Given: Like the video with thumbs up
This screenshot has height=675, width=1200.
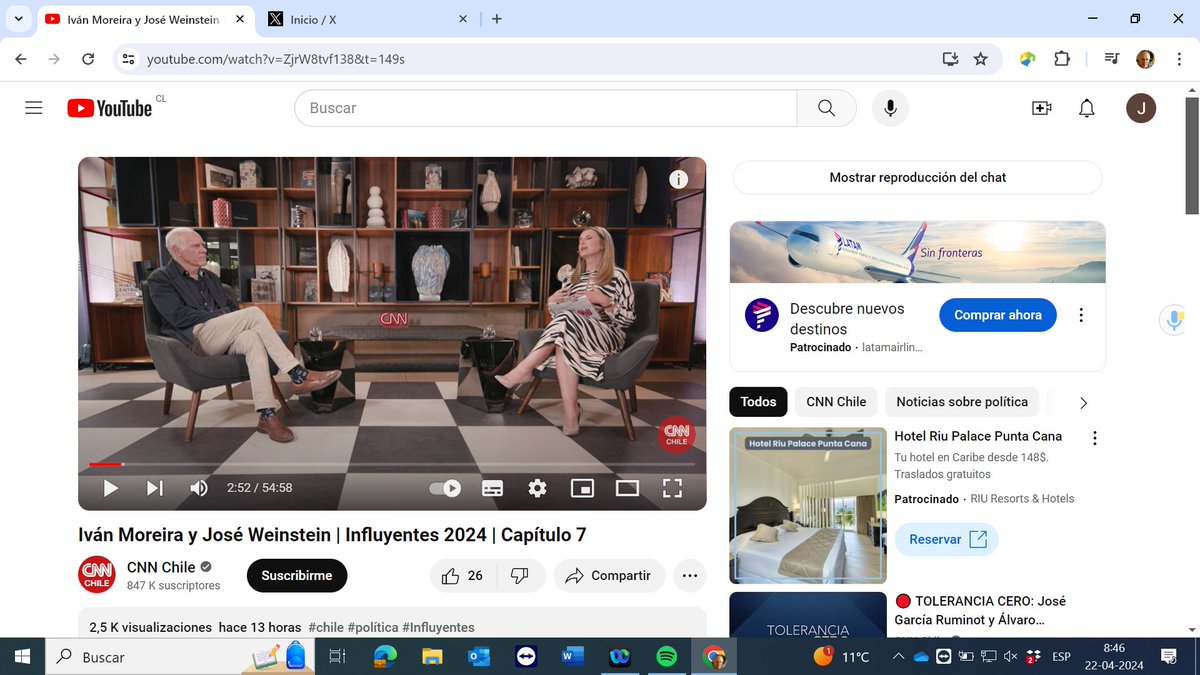Looking at the screenshot, I should (x=462, y=576).
